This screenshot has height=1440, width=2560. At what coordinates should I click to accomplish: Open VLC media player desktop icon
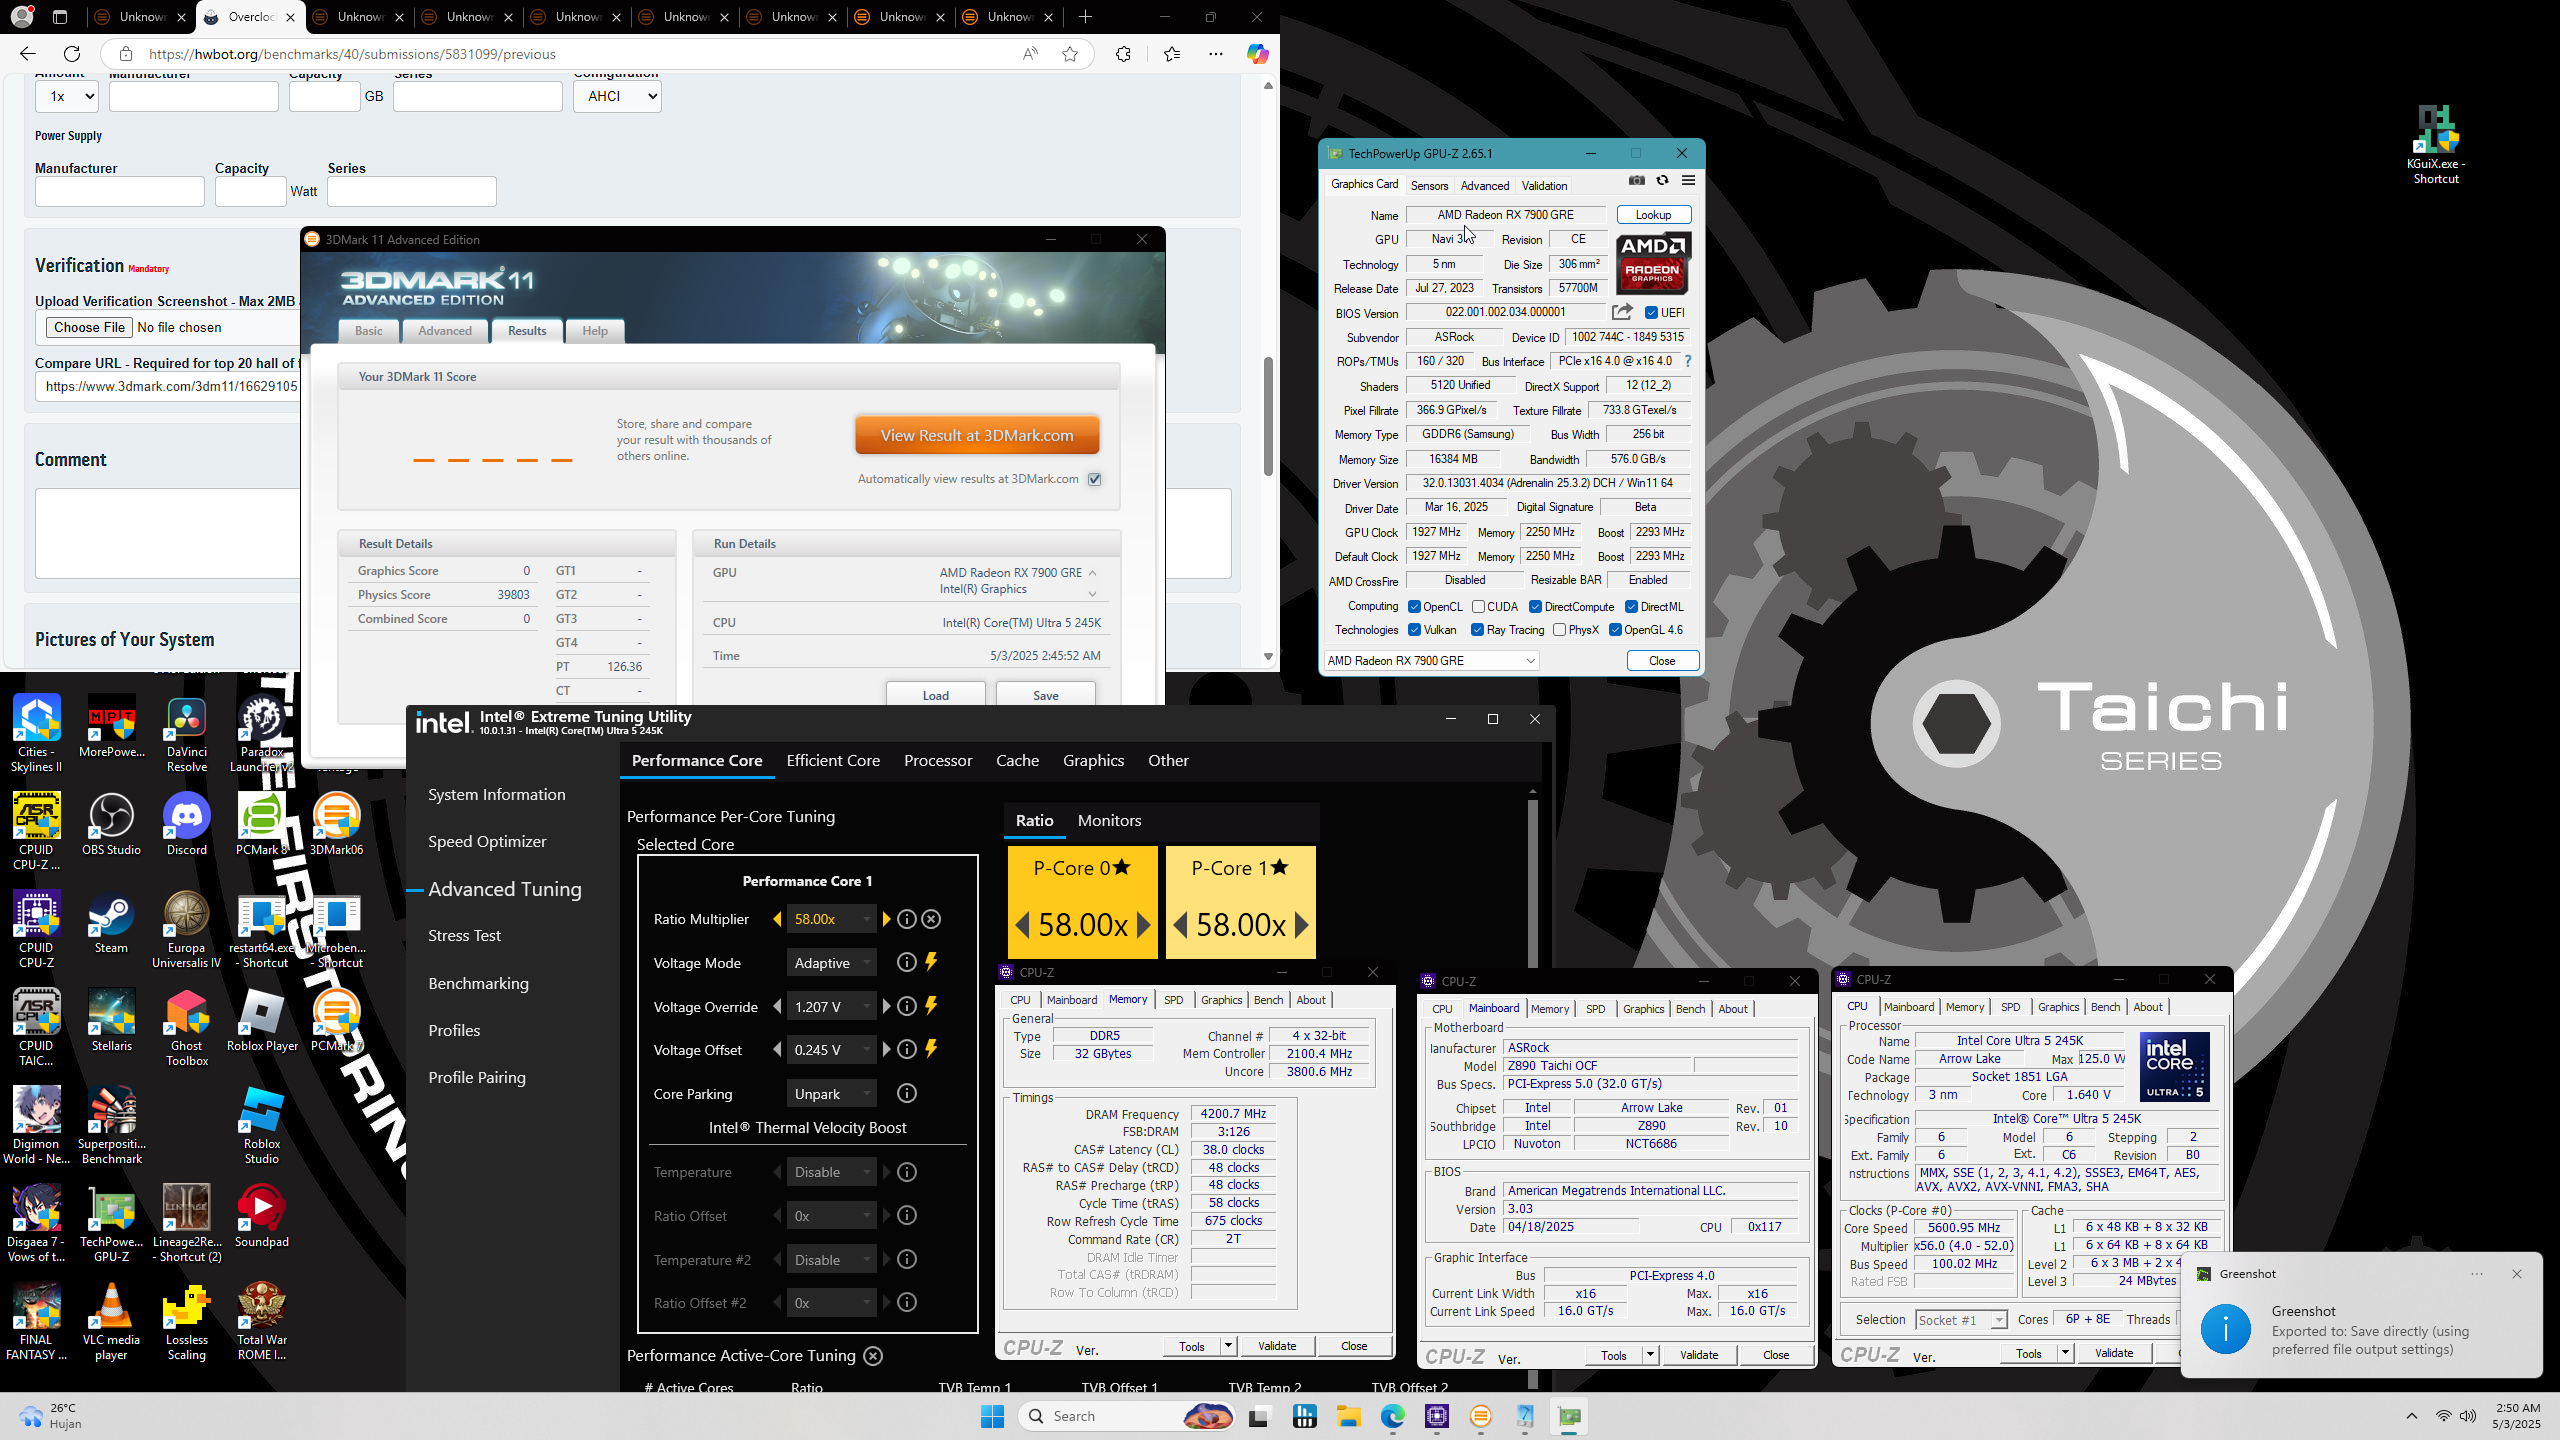click(x=111, y=1322)
